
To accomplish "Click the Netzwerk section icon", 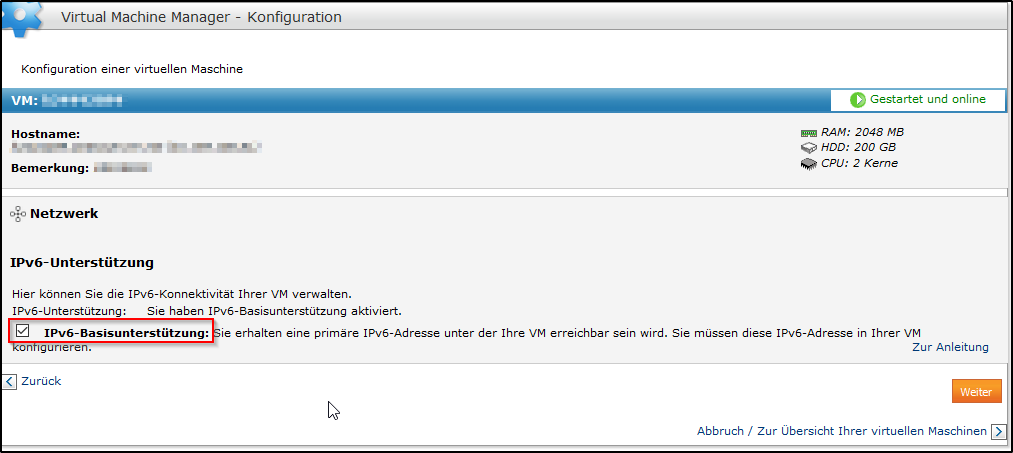I will point(17,214).
